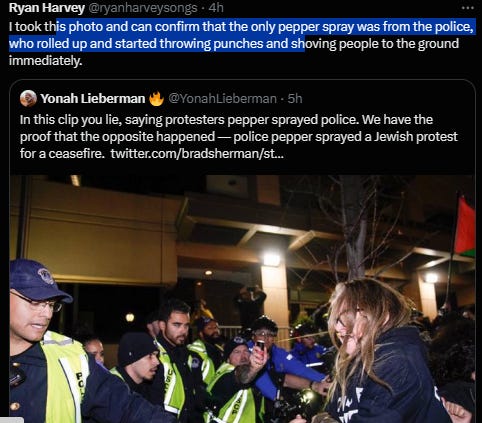Click the @YonahLieberman handle

coord(222,99)
